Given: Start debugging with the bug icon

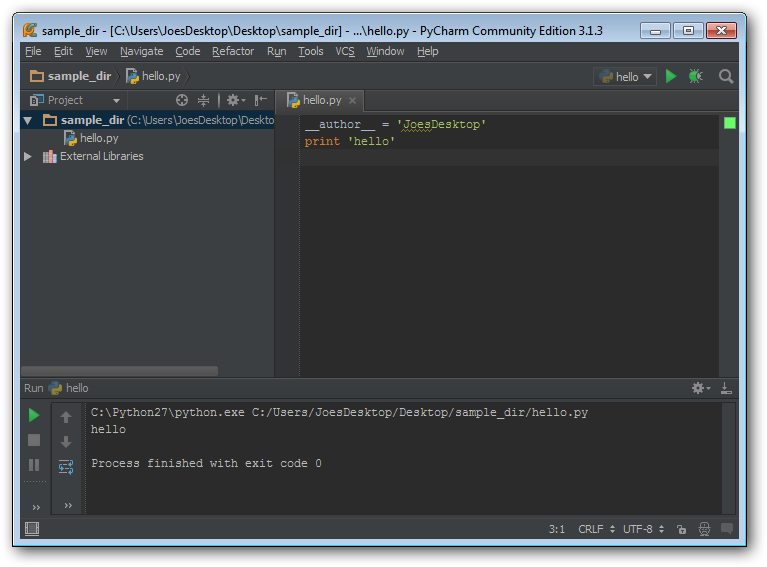Looking at the screenshot, I should point(695,76).
